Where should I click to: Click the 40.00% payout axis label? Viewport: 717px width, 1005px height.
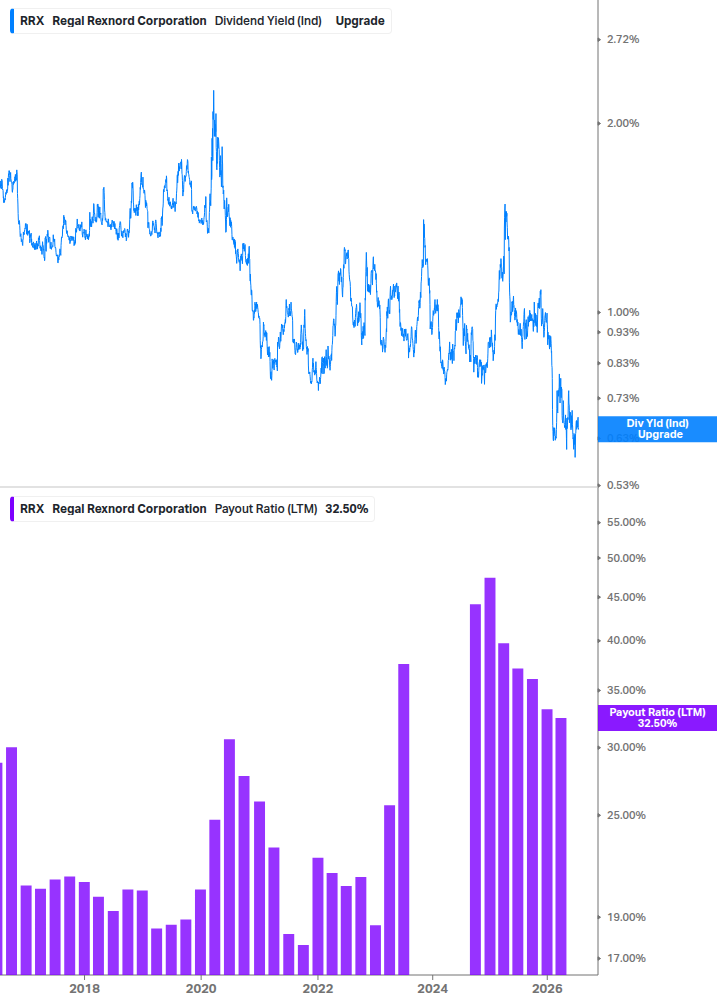[x=626, y=640]
